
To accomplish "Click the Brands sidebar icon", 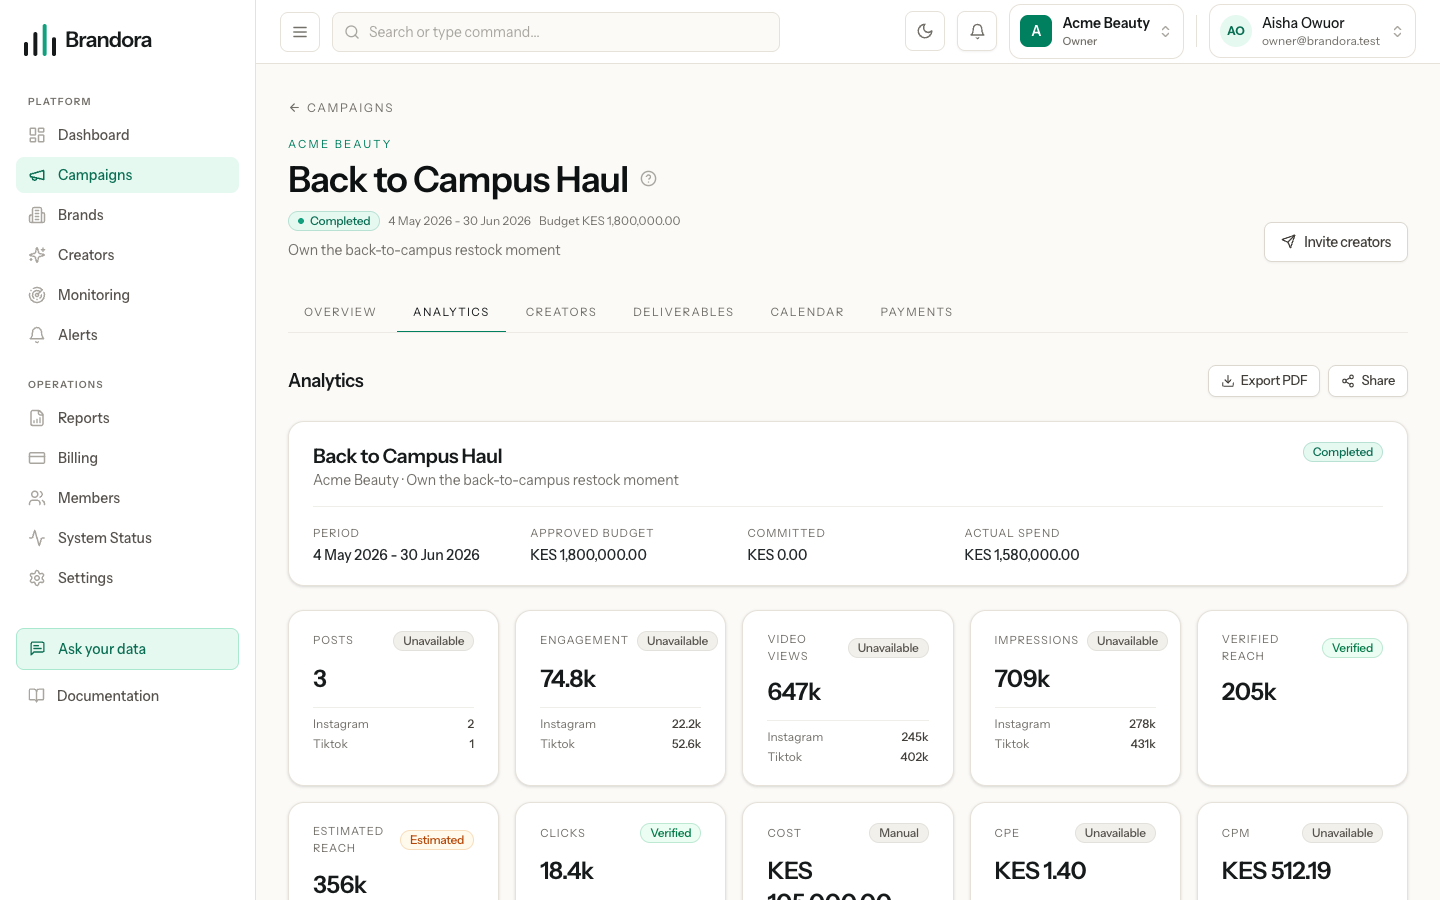I will [37, 215].
